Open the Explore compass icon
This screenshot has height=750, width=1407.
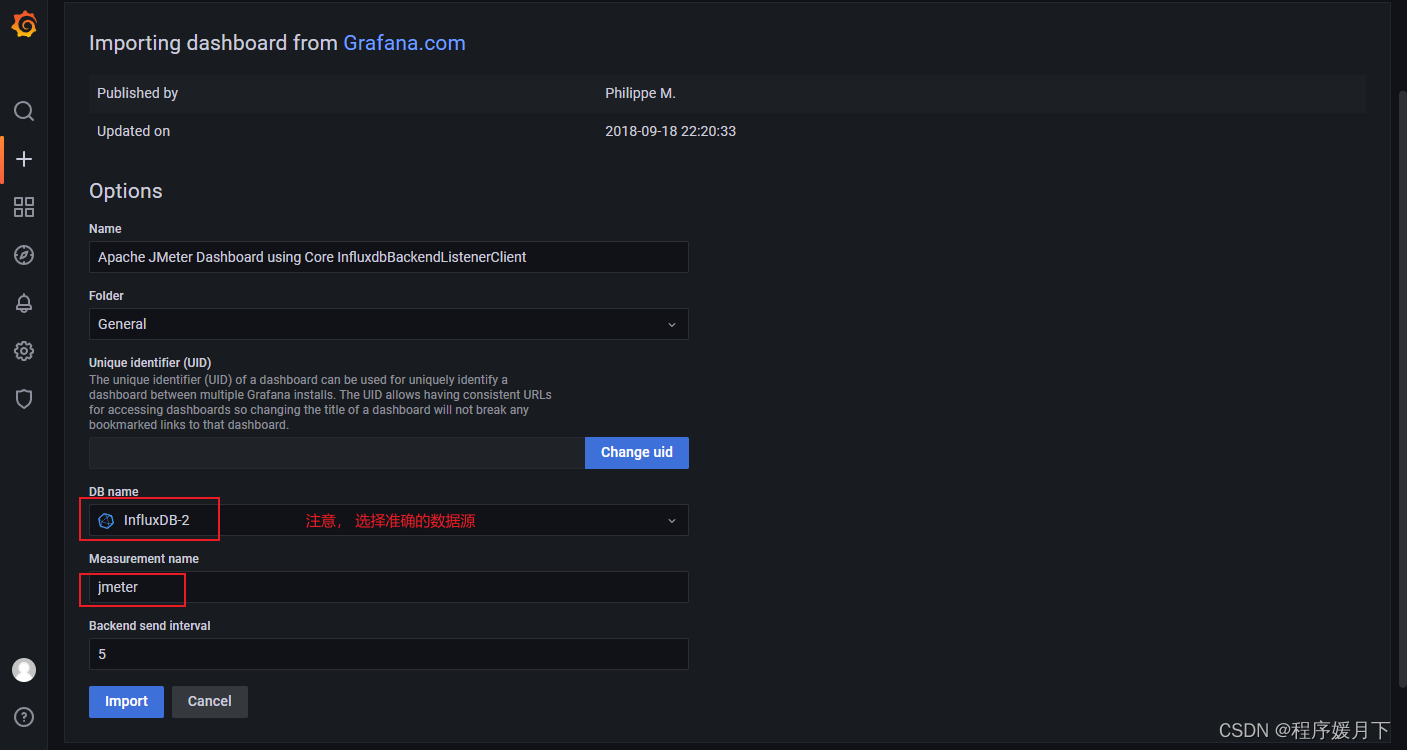24,255
